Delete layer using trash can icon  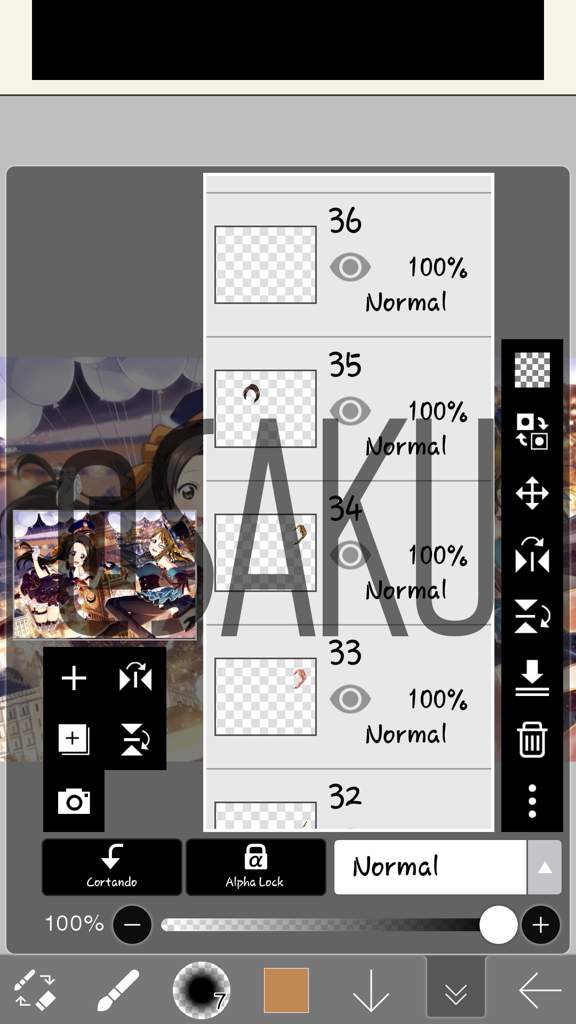pyautogui.click(x=532, y=740)
